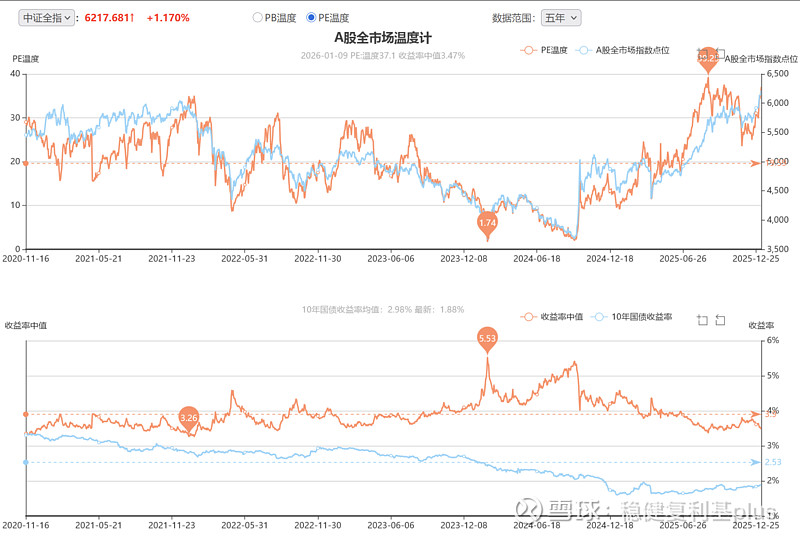This screenshot has width=800, height=536.
Task: Click the +1.170% change value
Action: [x=168, y=18]
